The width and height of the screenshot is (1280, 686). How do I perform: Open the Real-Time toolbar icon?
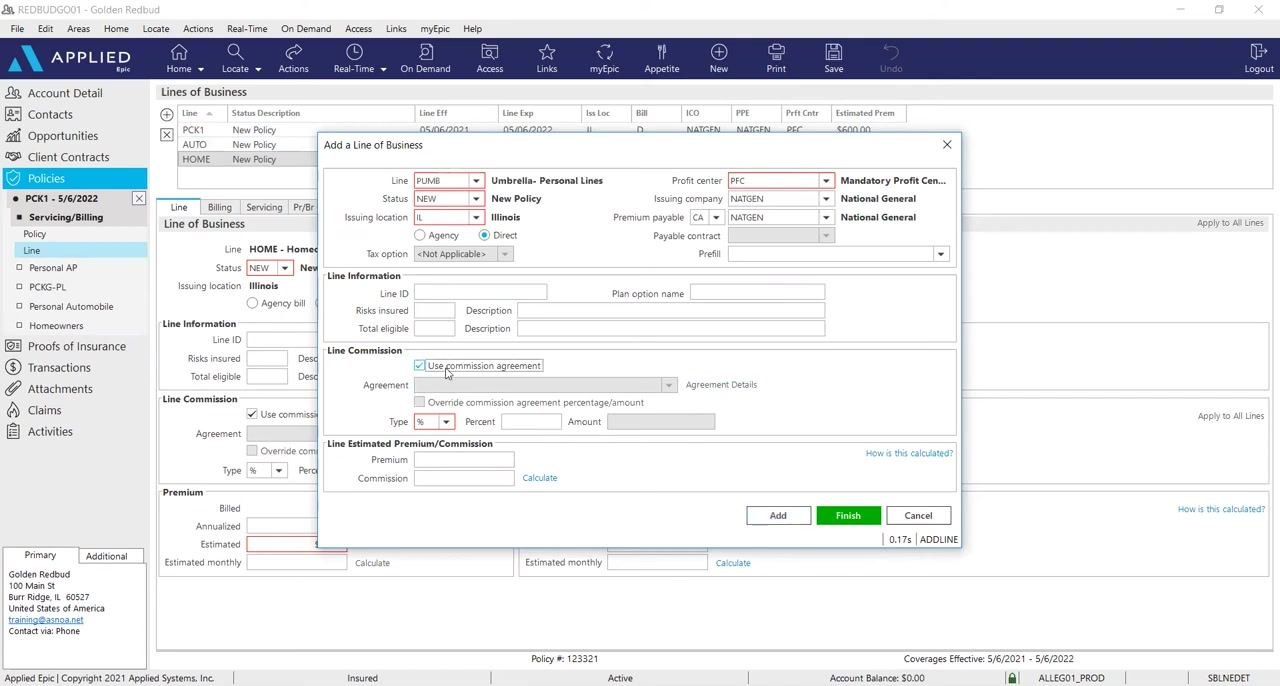point(354,52)
